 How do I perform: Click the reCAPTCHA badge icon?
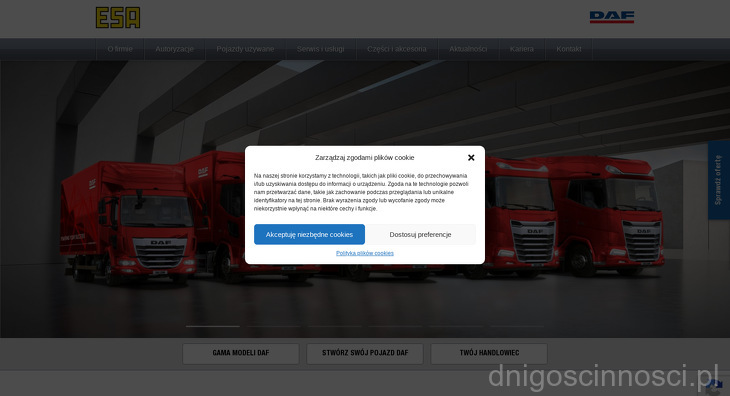pyautogui.click(x=715, y=387)
